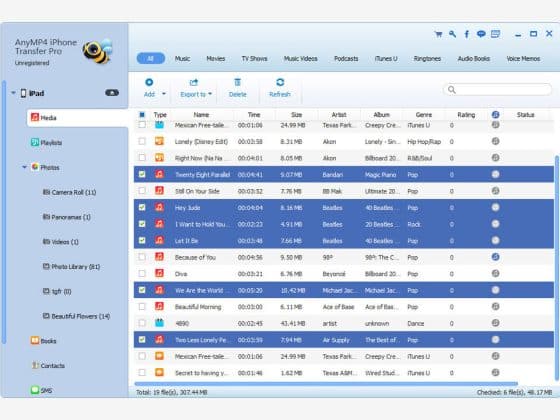Screen dimensions: 560x420
Task: Click the eject badge next to iPad
Action: tap(112, 93)
